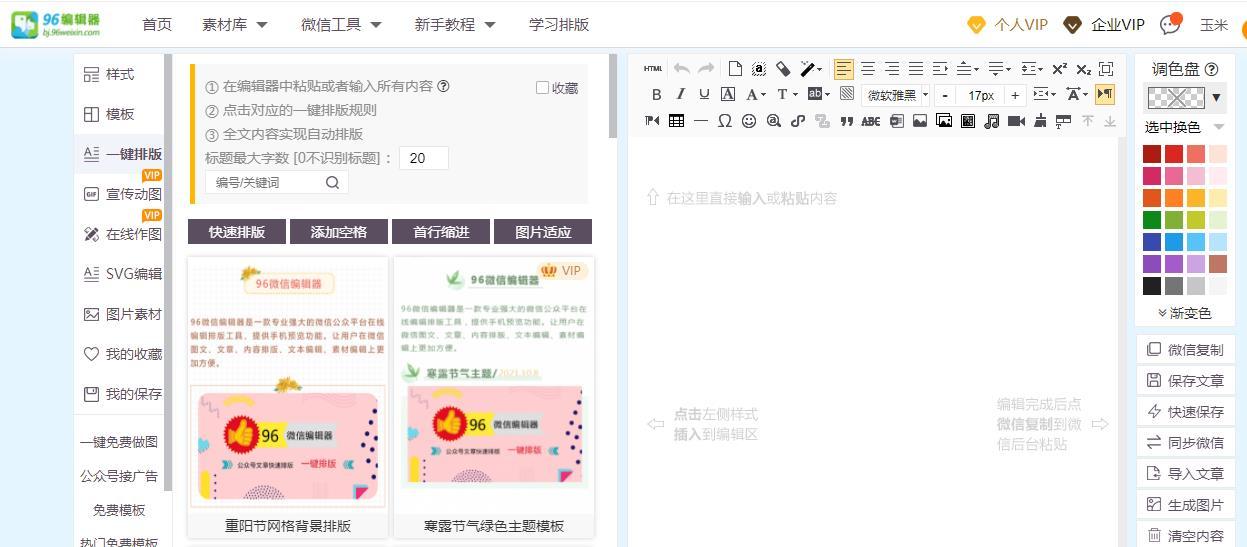Decrease font size with minus button
Viewport: 1247px width, 547px height.
[945, 95]
